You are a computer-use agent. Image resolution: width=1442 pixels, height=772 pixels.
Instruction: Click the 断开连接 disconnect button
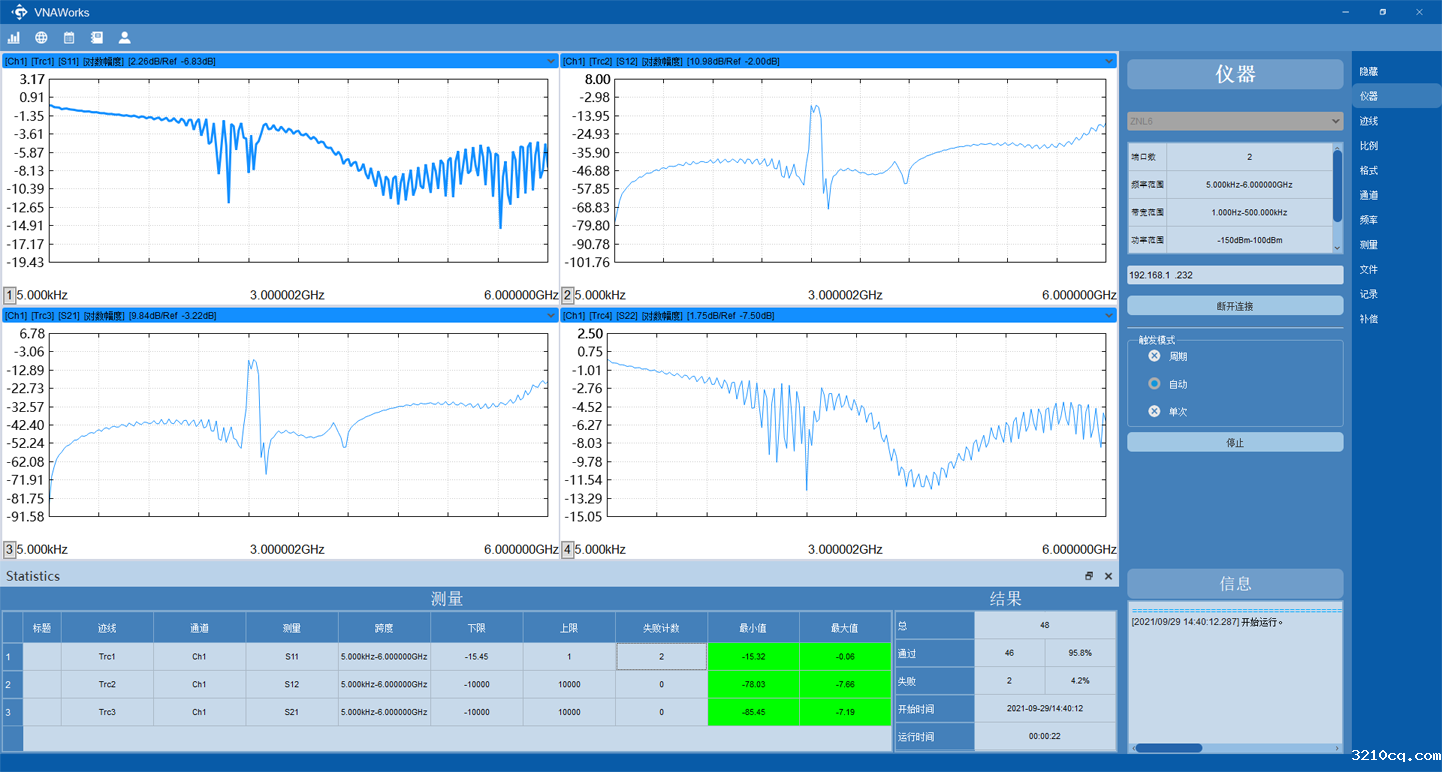[x=1235, y=306]
